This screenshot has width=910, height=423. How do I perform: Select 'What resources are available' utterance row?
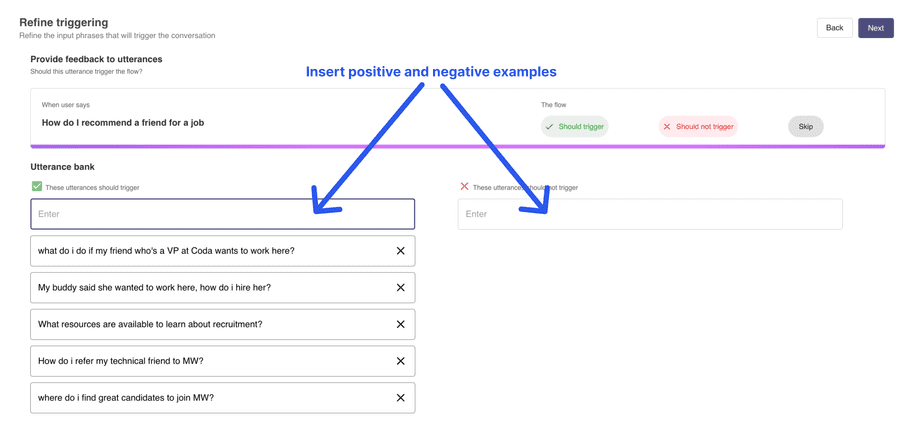[223, 324]
